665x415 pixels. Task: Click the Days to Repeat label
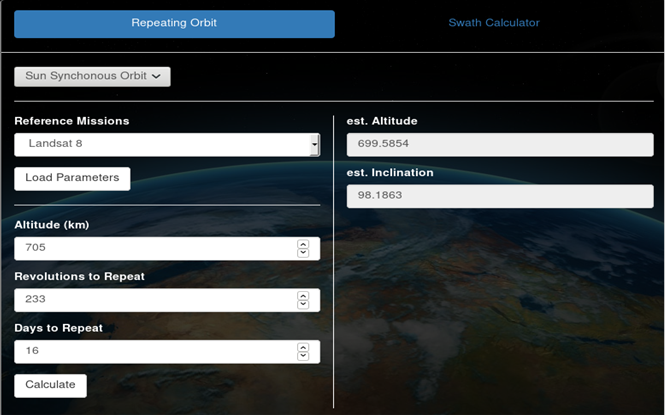pyautogui.click(x=59, y=328)
